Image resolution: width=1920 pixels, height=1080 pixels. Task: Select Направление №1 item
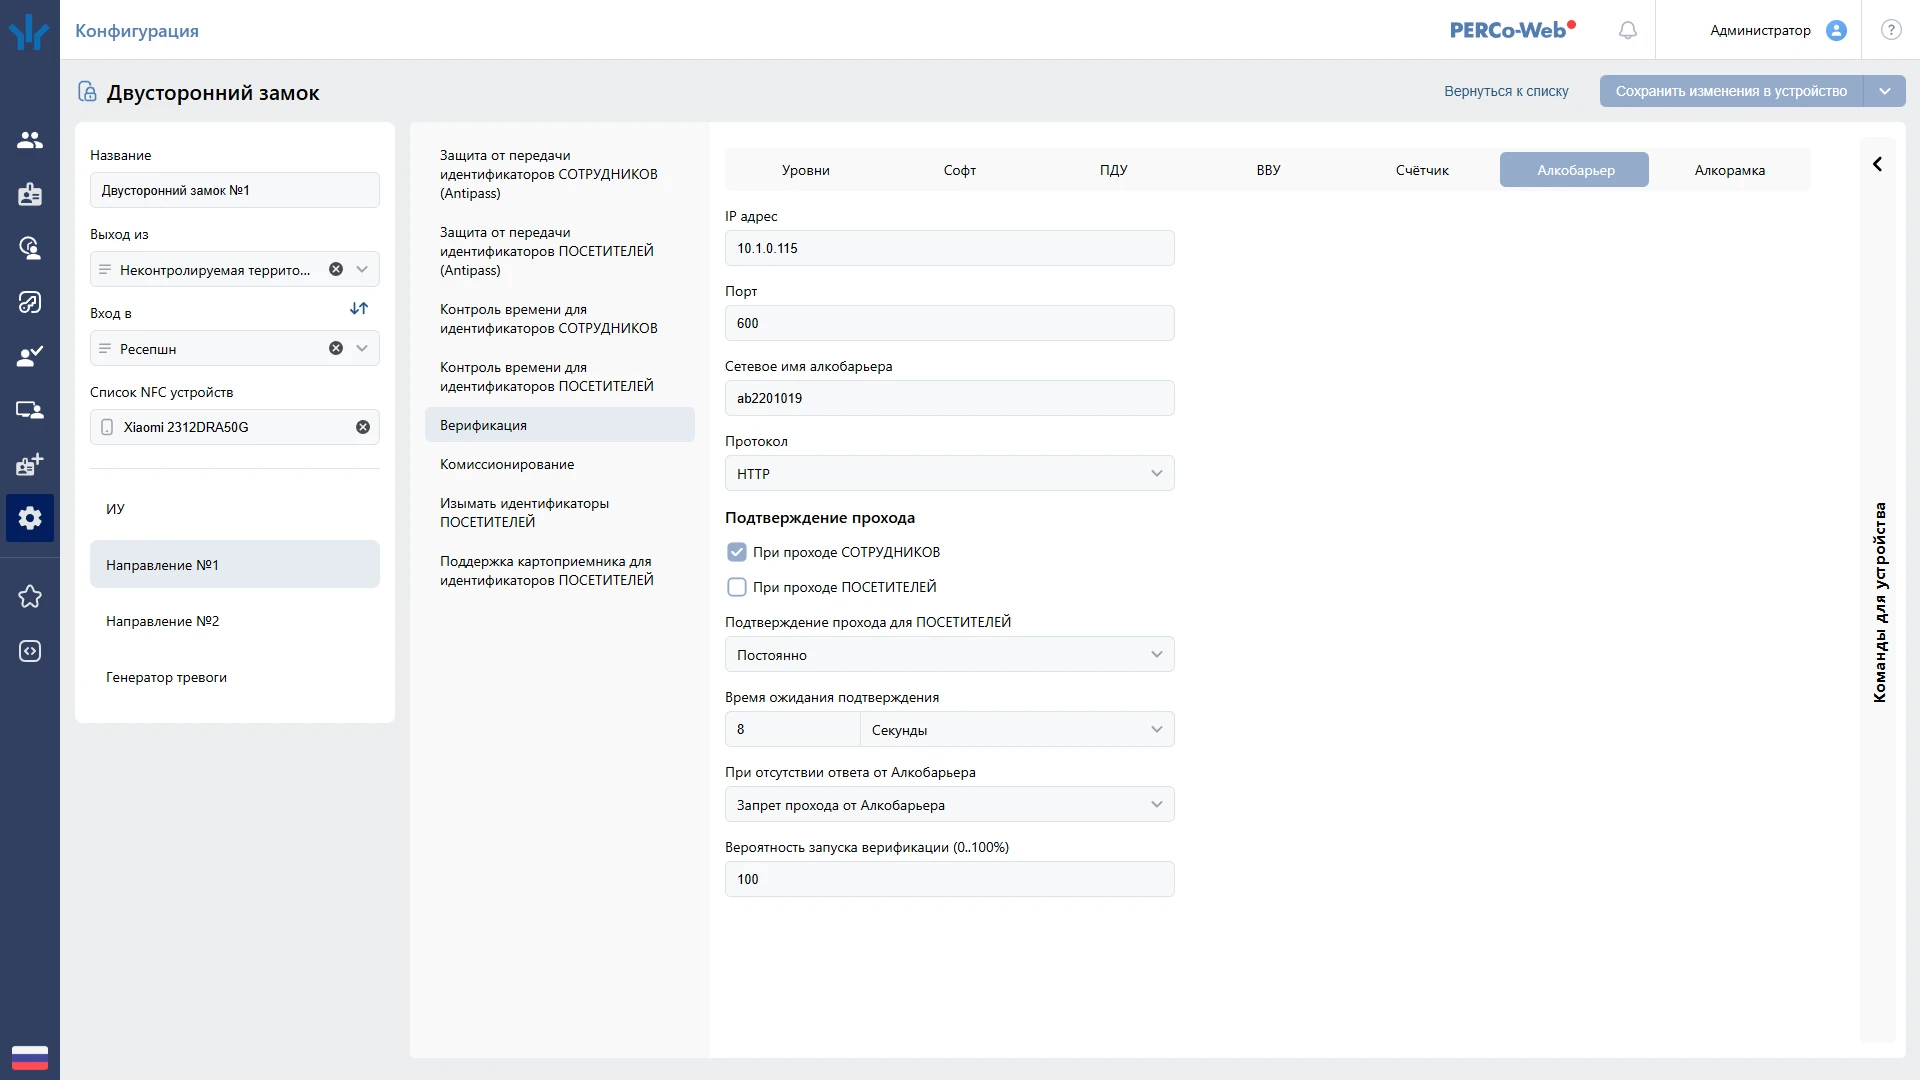click(x=235, y=564)
